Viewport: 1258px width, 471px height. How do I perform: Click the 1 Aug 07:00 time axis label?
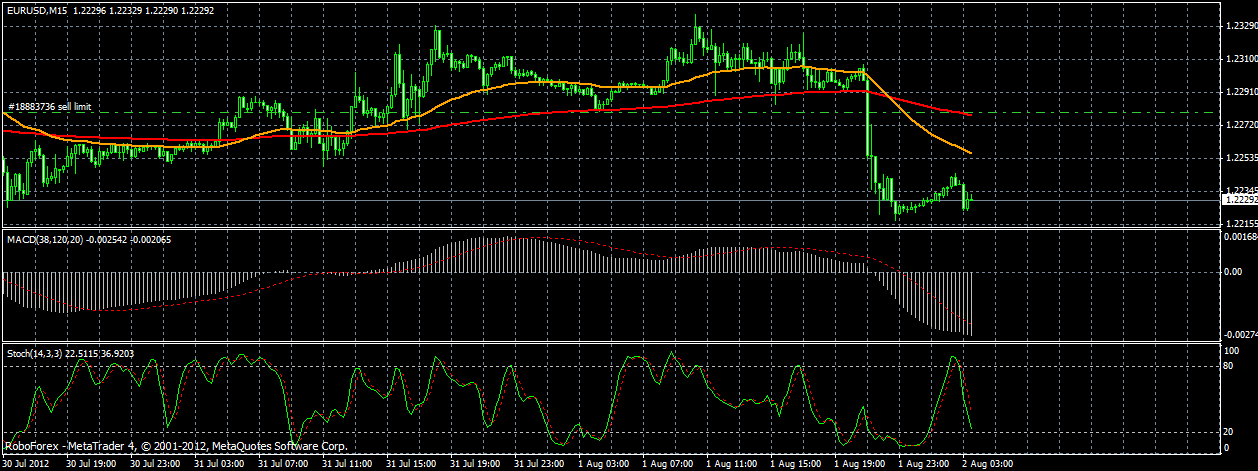pyautogui.click(x=668, y=464)
